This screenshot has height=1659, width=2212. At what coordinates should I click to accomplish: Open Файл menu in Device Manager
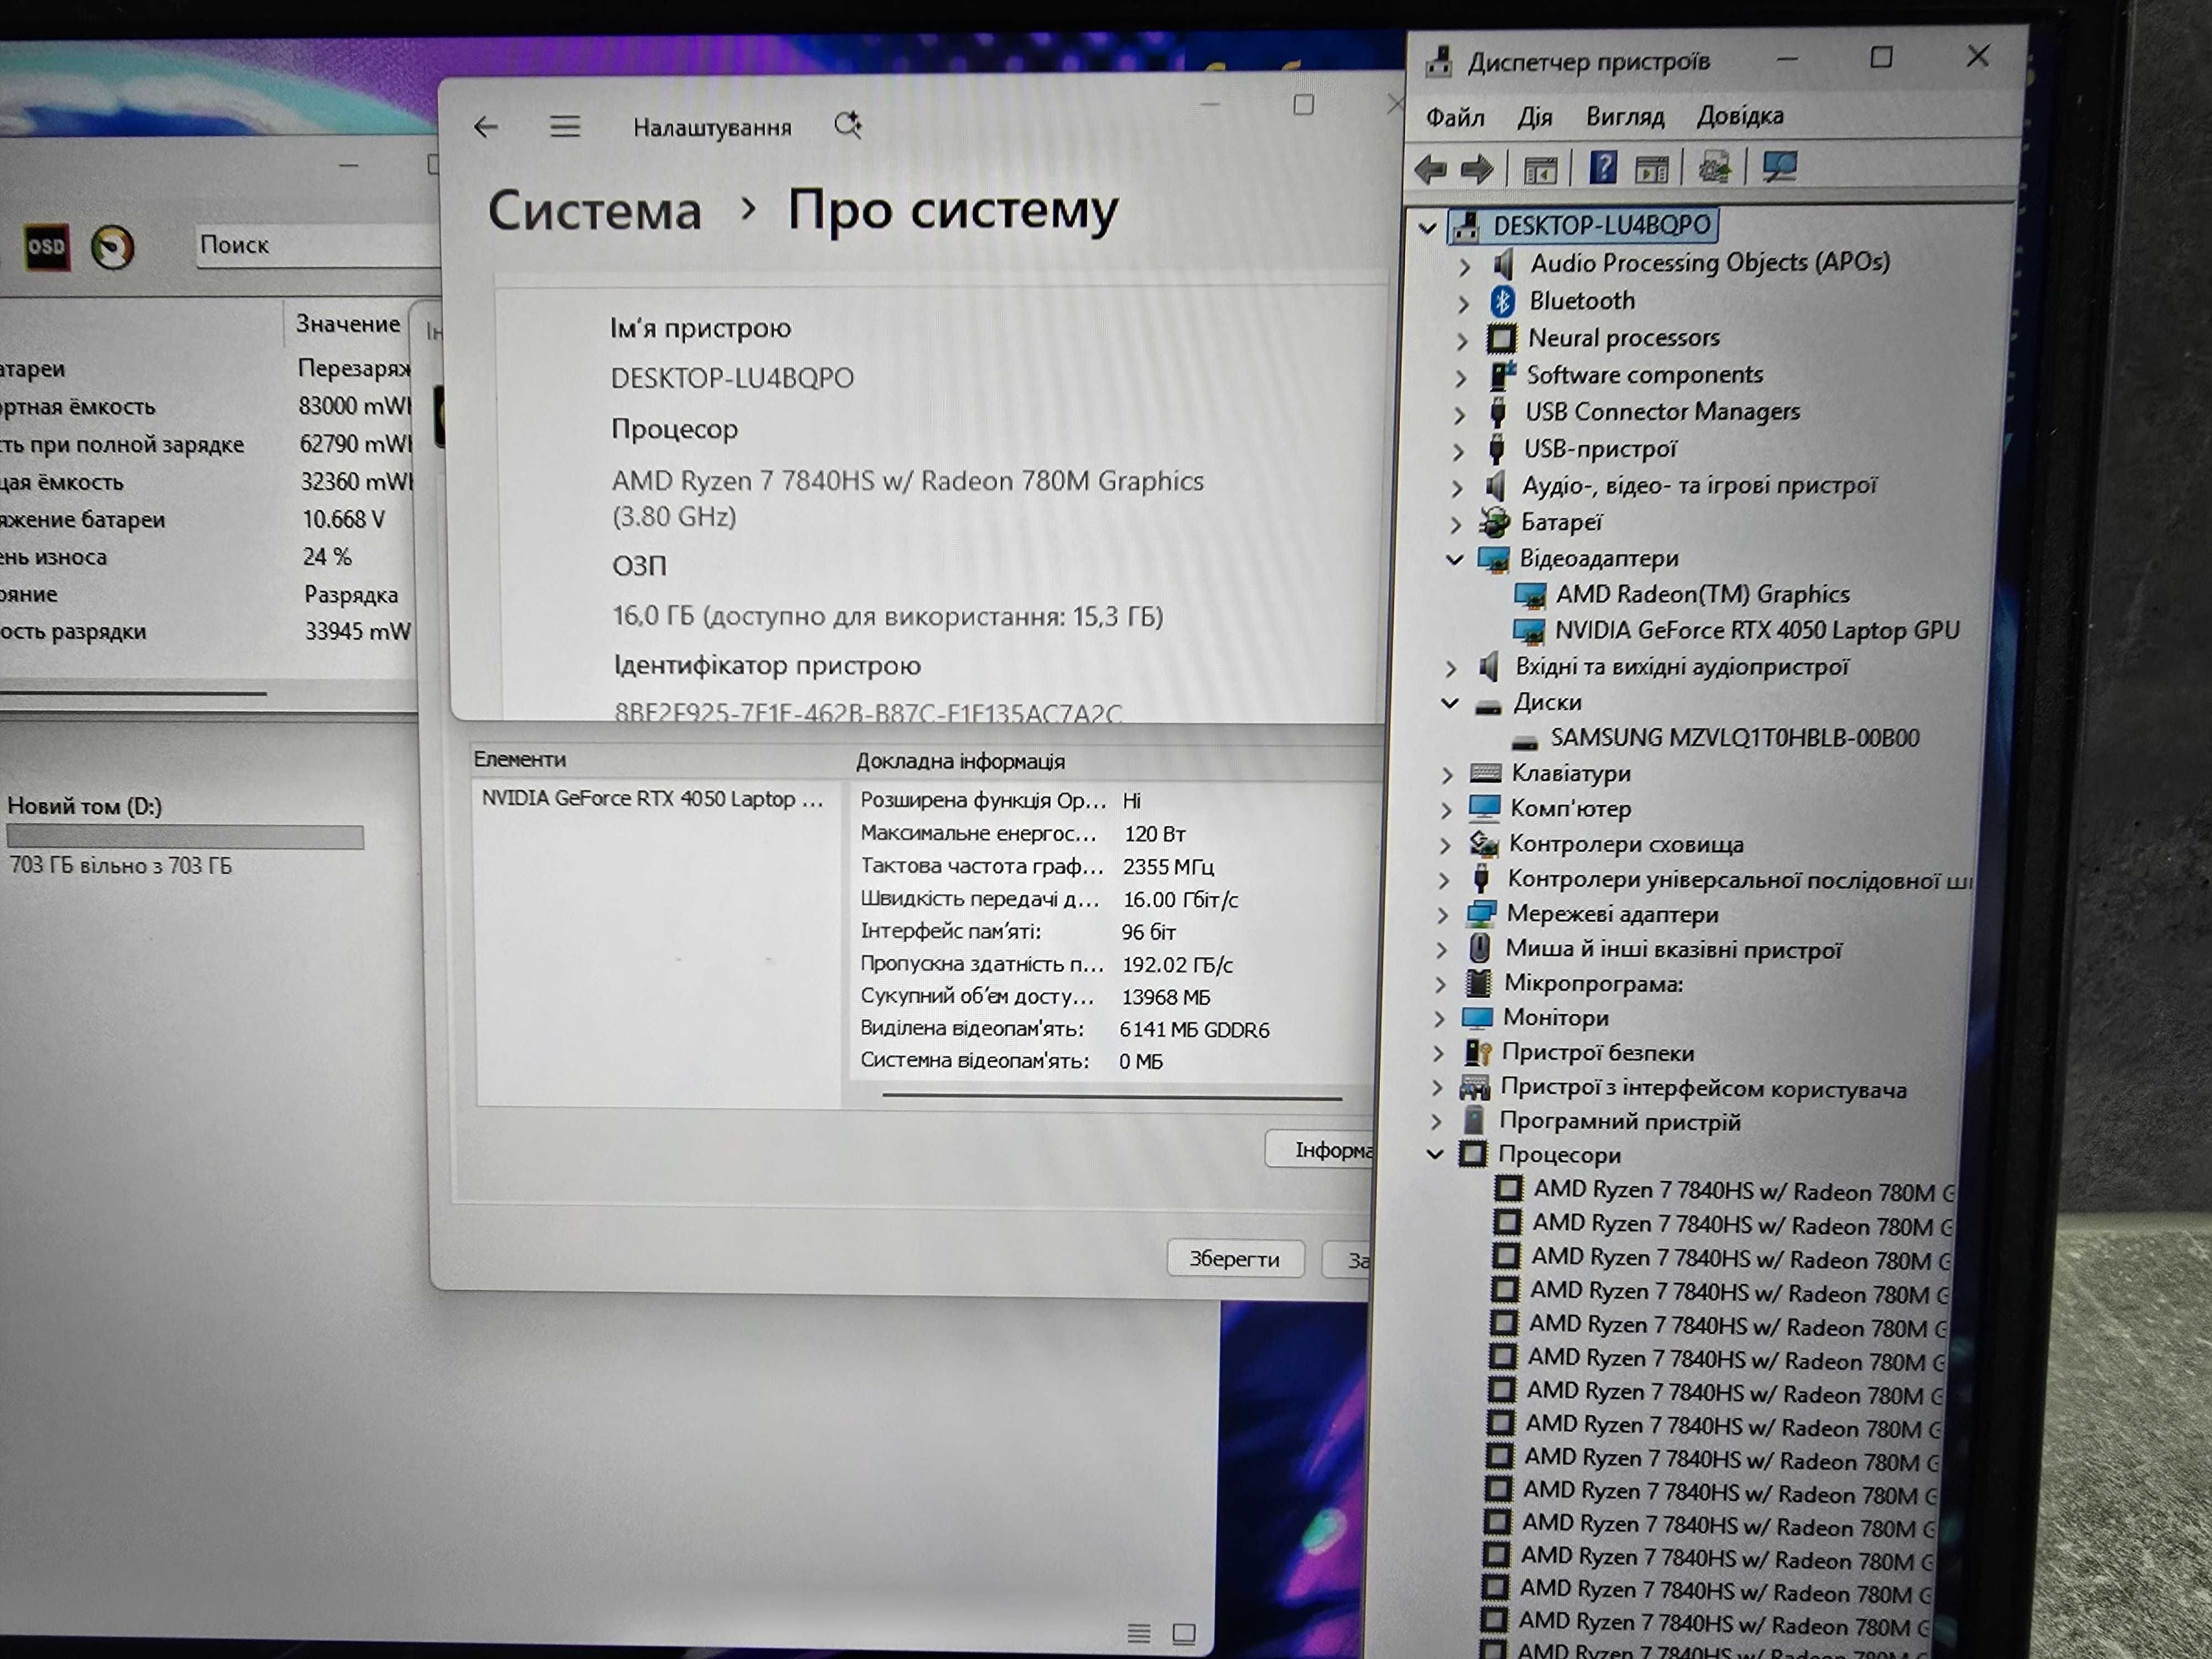[x=1455, y=118]
